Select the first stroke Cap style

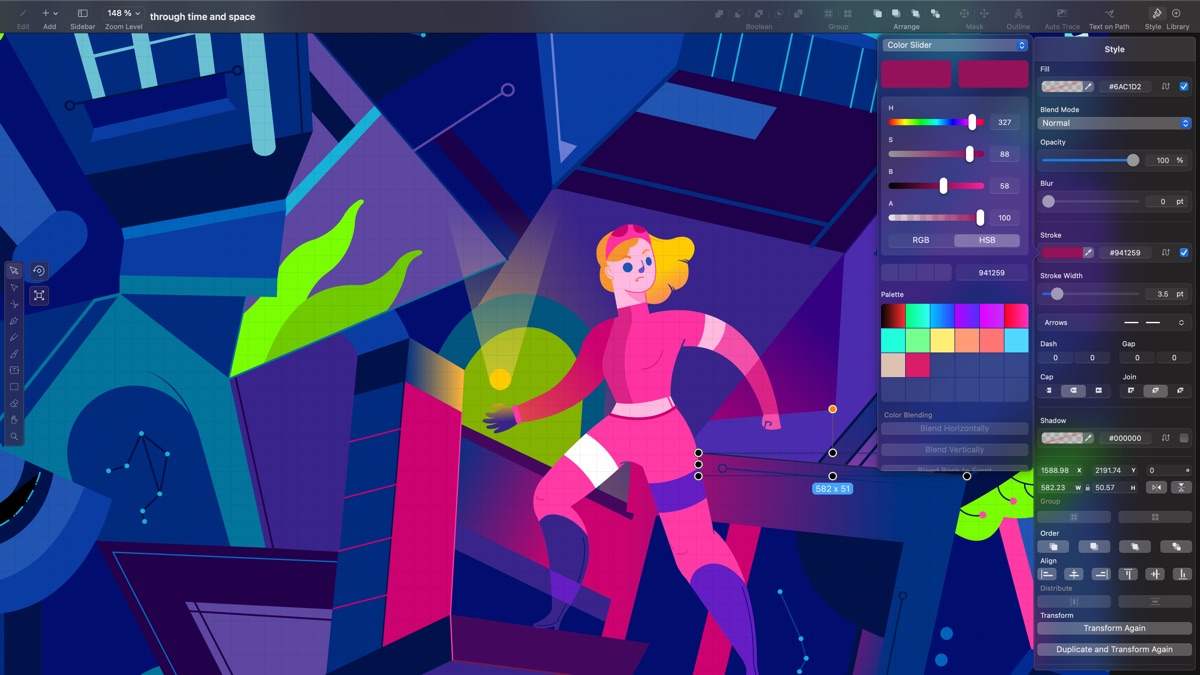pos(1049,391)
